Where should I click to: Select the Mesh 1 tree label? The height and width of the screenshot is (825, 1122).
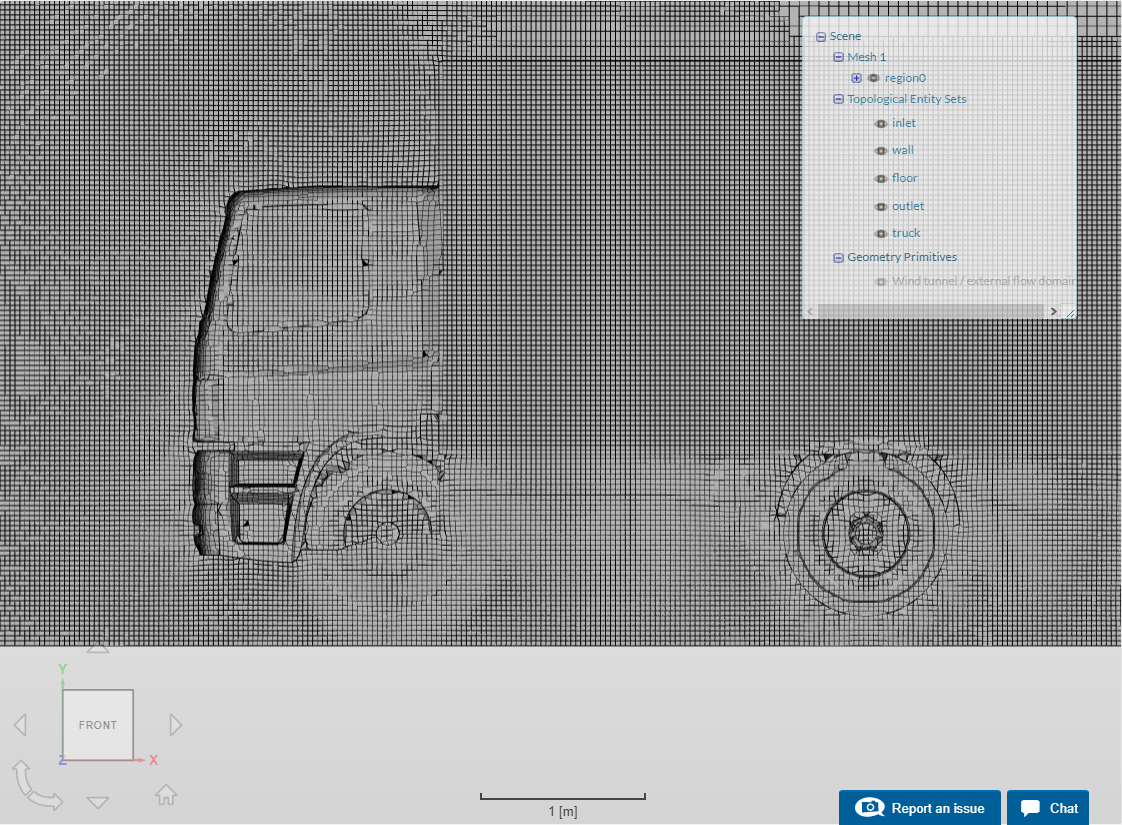tap(867, 57)
